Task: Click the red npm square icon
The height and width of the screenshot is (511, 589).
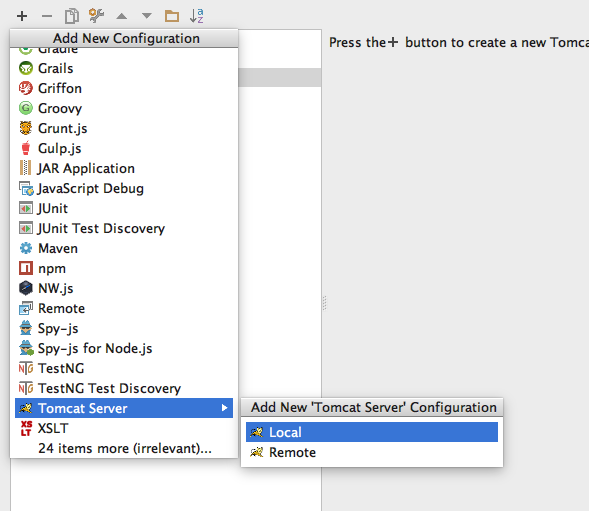Action: [x=26, y=268]
